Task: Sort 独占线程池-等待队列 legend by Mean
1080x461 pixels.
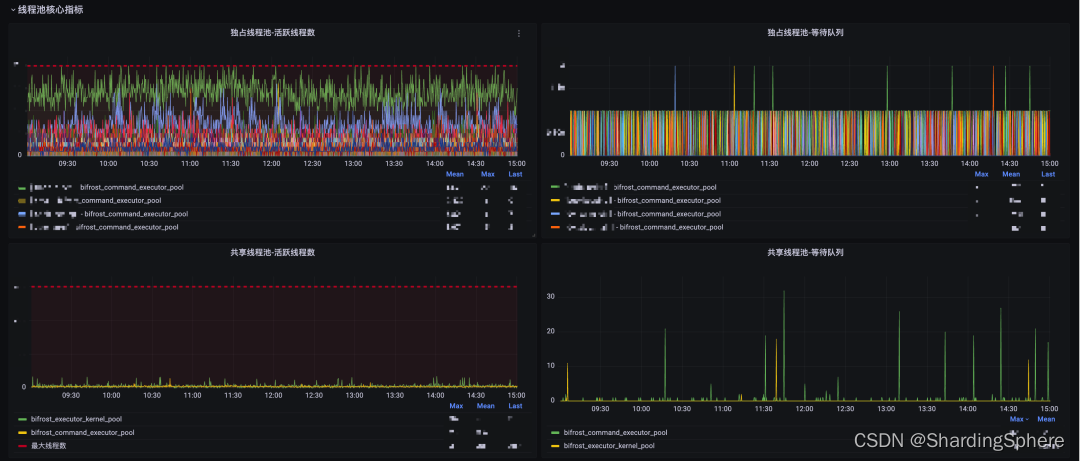Action: click(x=1011, y=174)
